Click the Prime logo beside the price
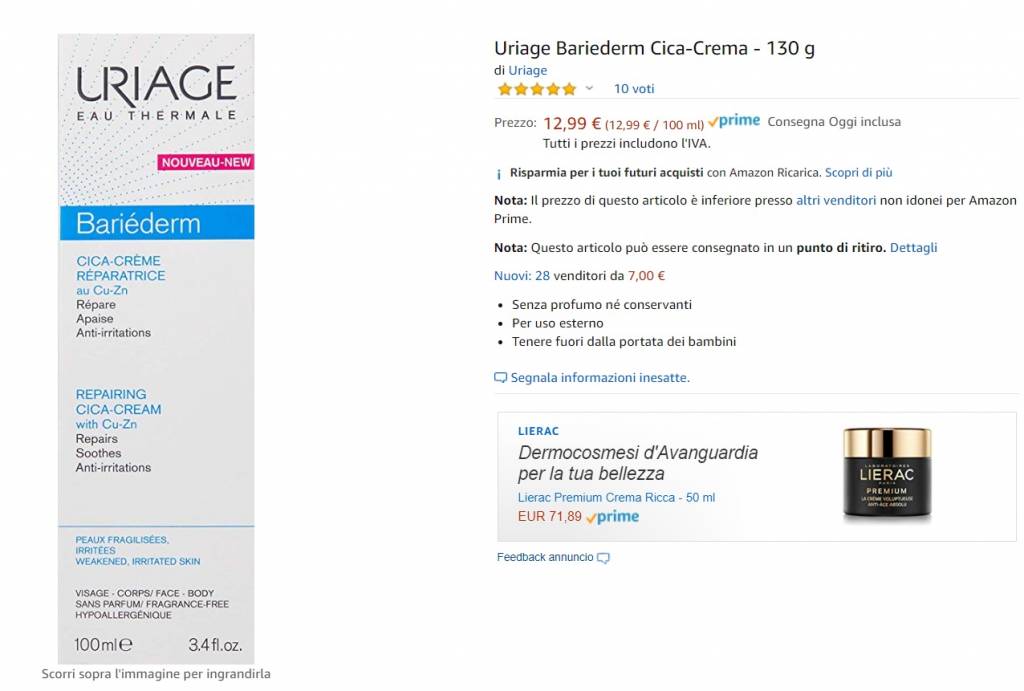Screen dimensions: 1024x691 pyautogui.click(x=734, y=122)
